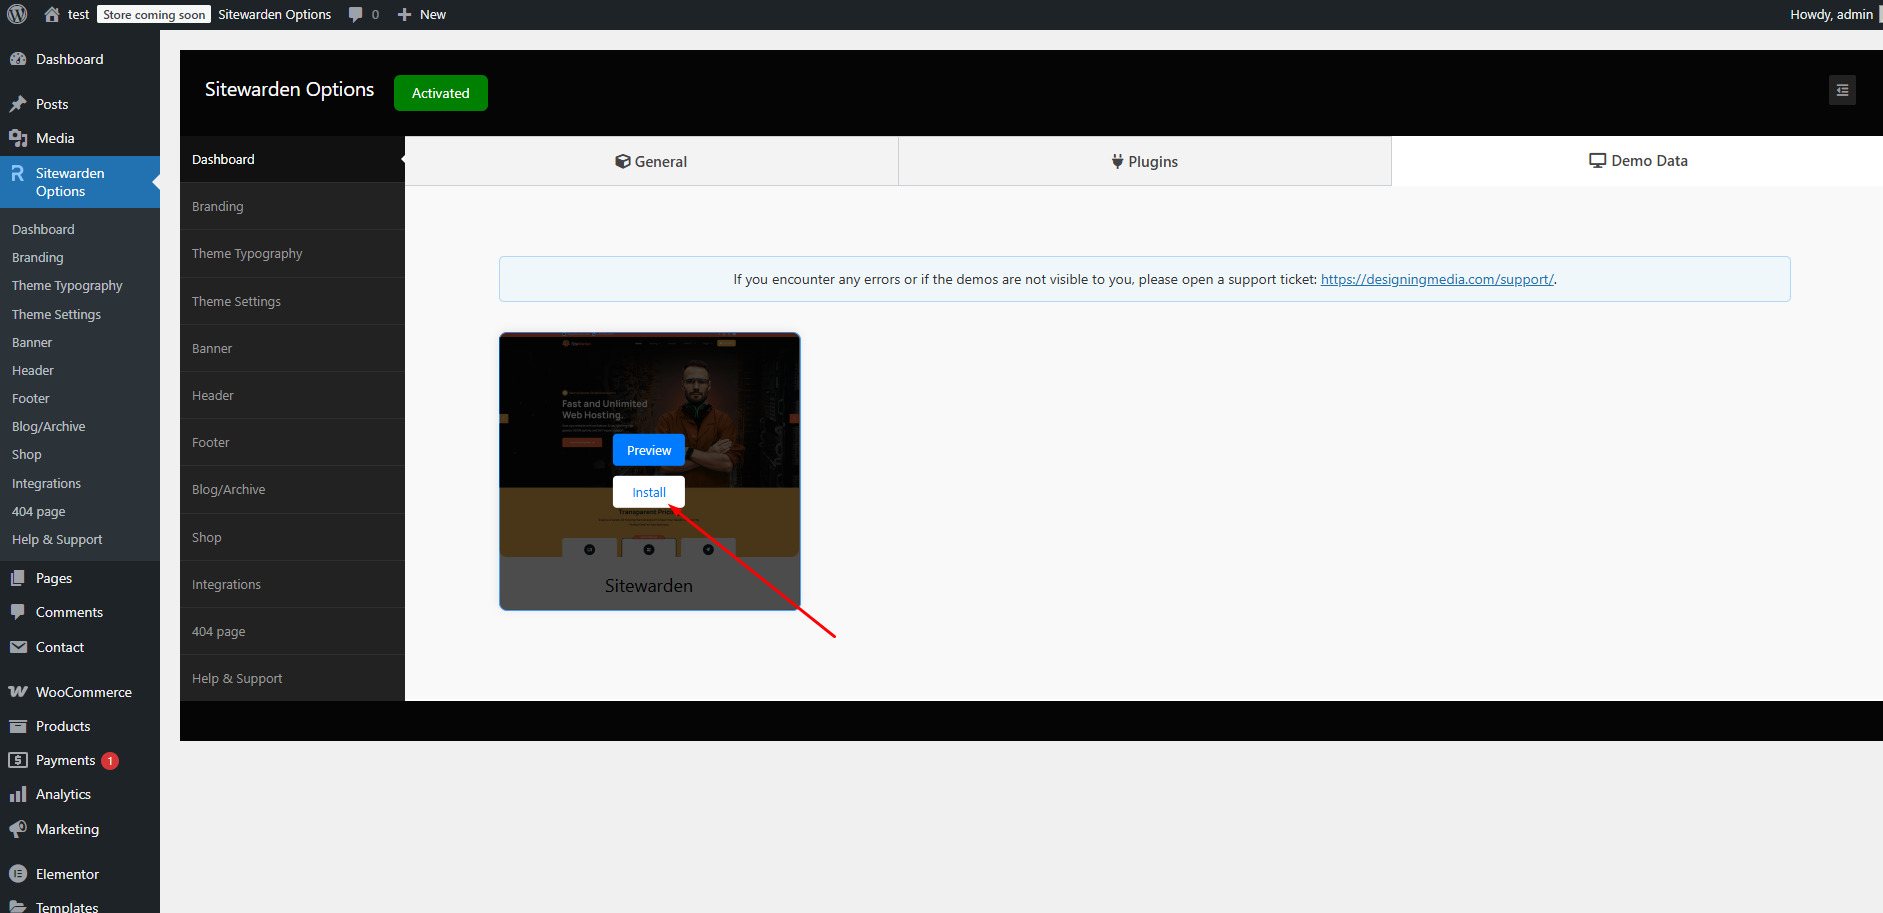Click the WooCommerce logo icon in the sidebar
The image size is (1883, 913).
click(18, 692)
